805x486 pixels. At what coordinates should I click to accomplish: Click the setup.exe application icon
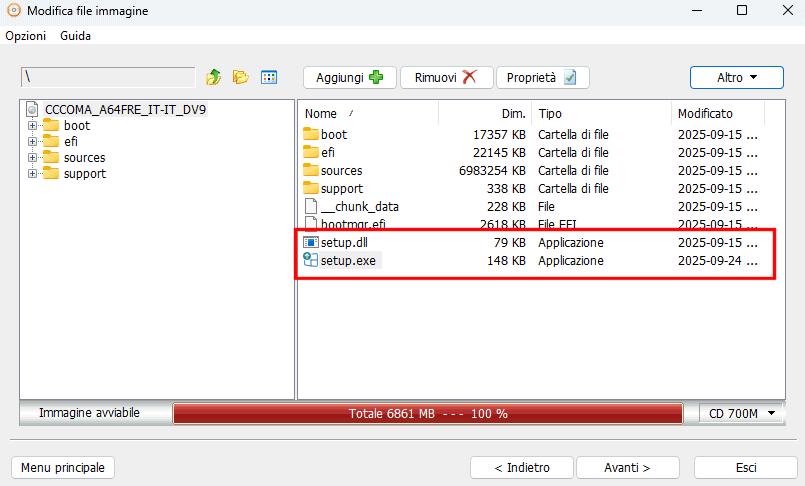click(x=311, y=260)
